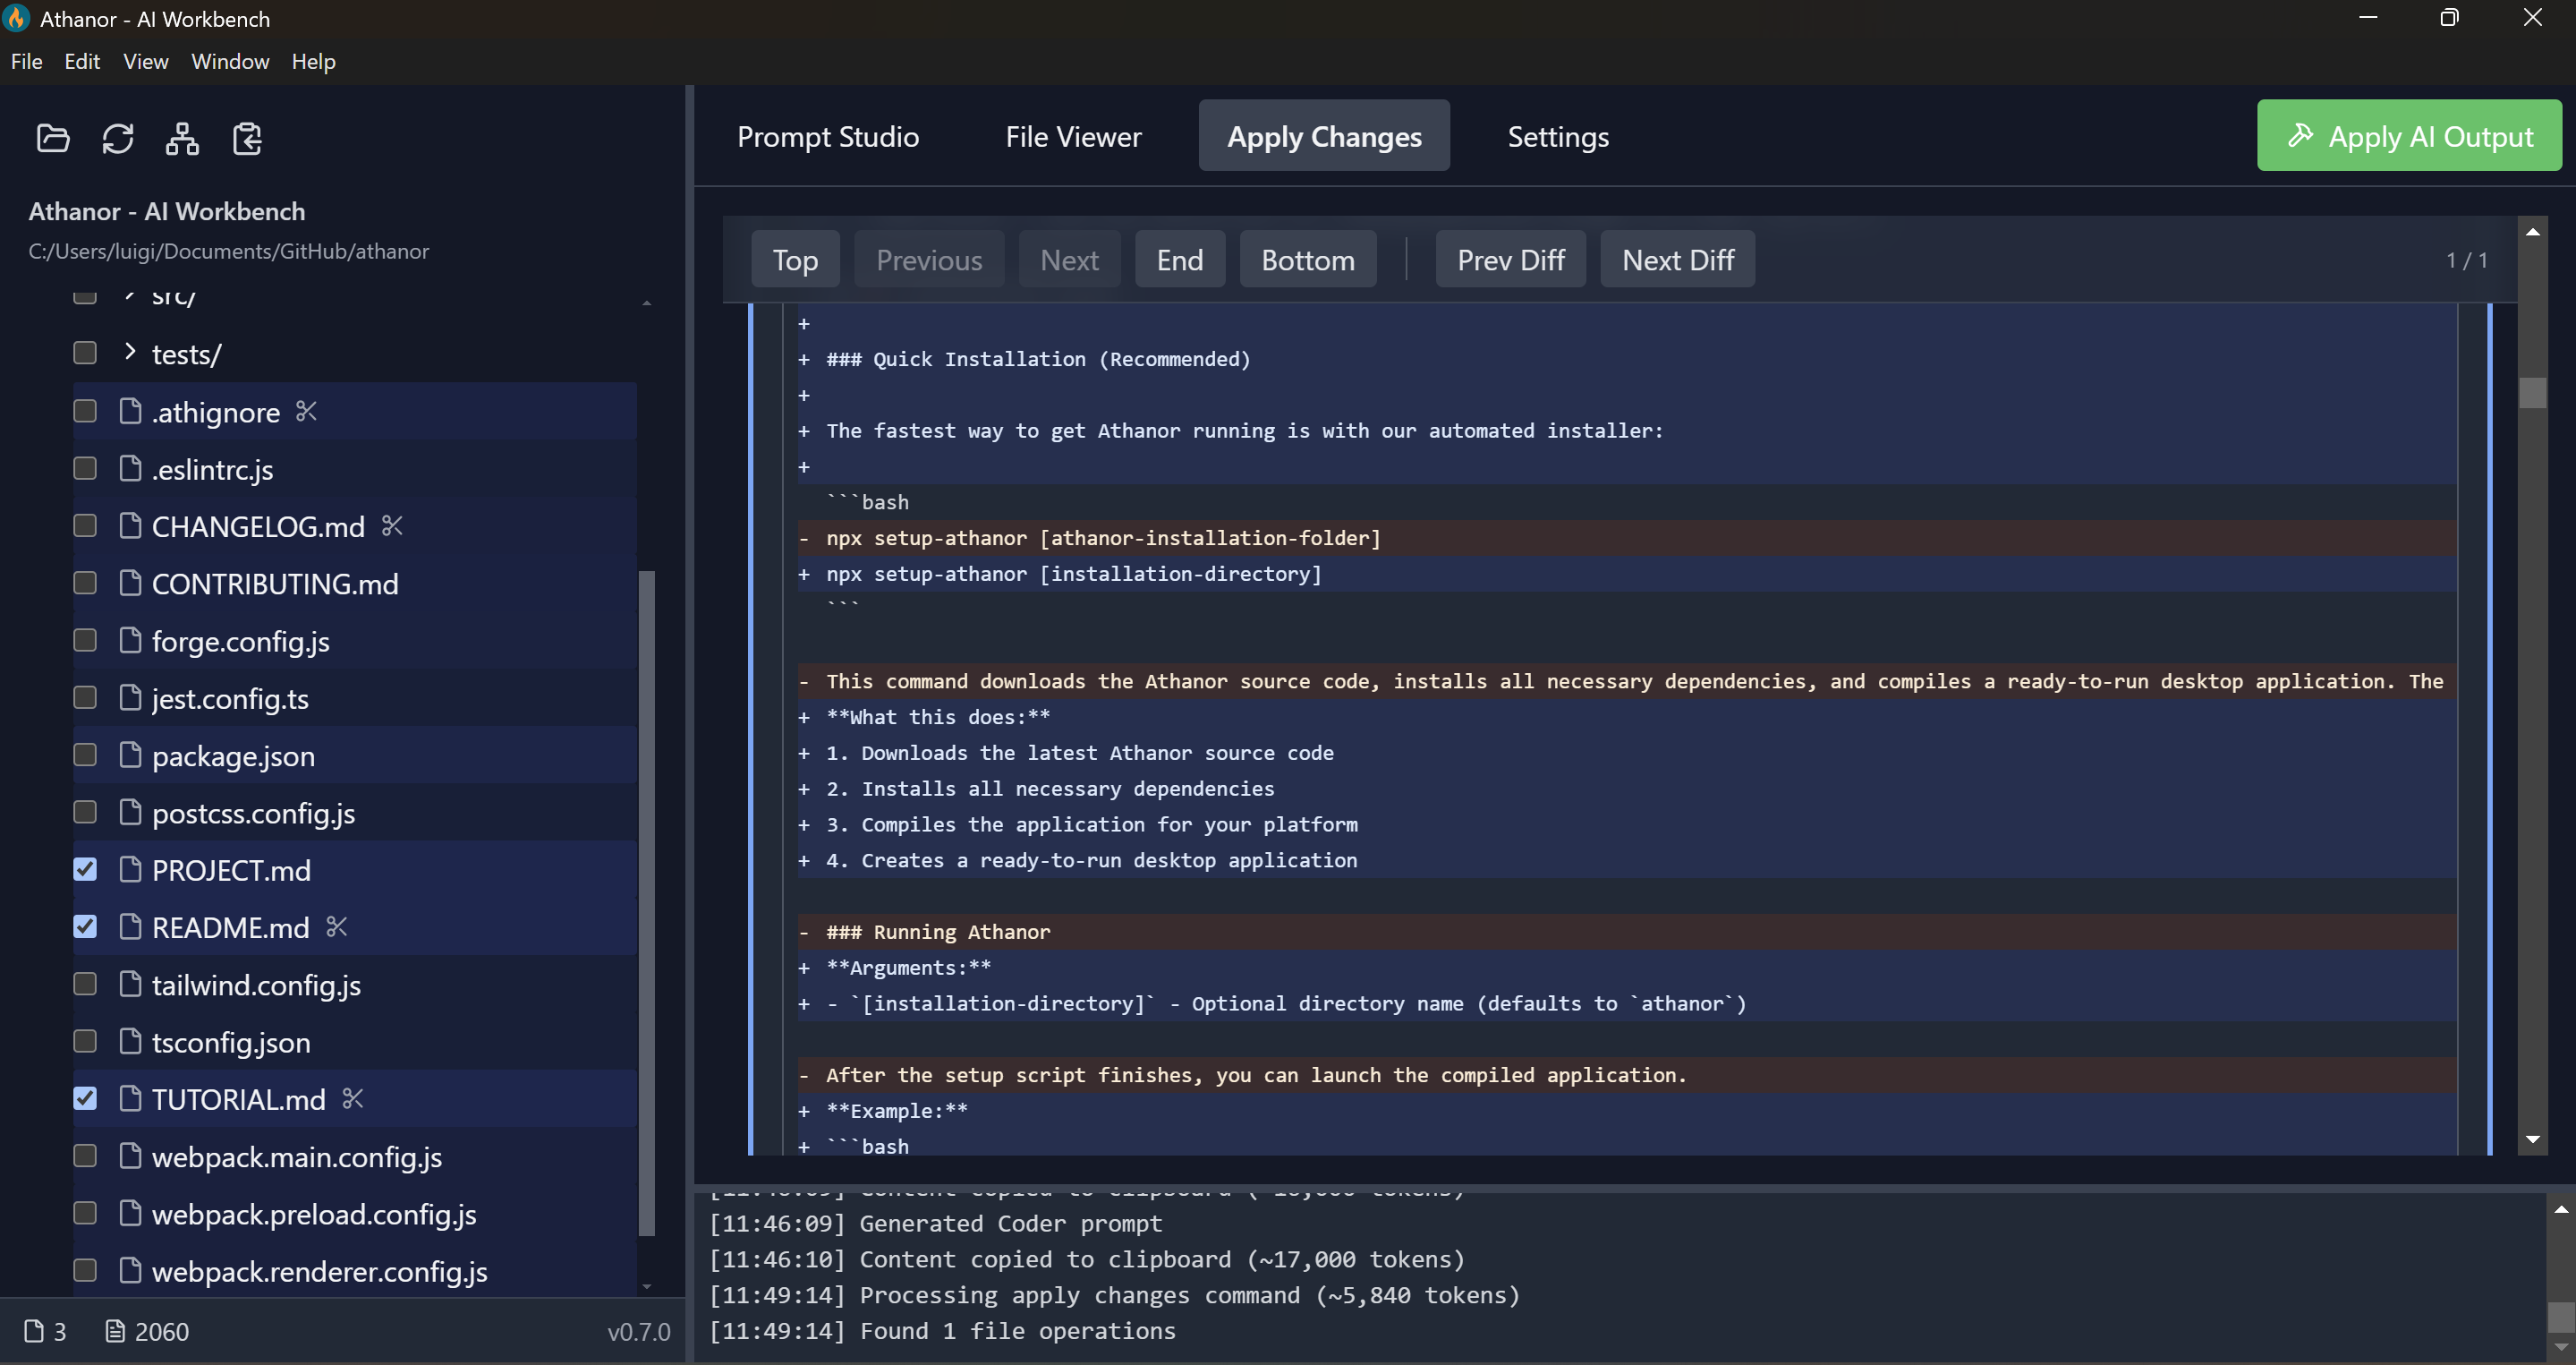Jump to Next Diff in the diff viewer
Viewport: 2576px width, 1365px height.
click(x=1677, y=259)
